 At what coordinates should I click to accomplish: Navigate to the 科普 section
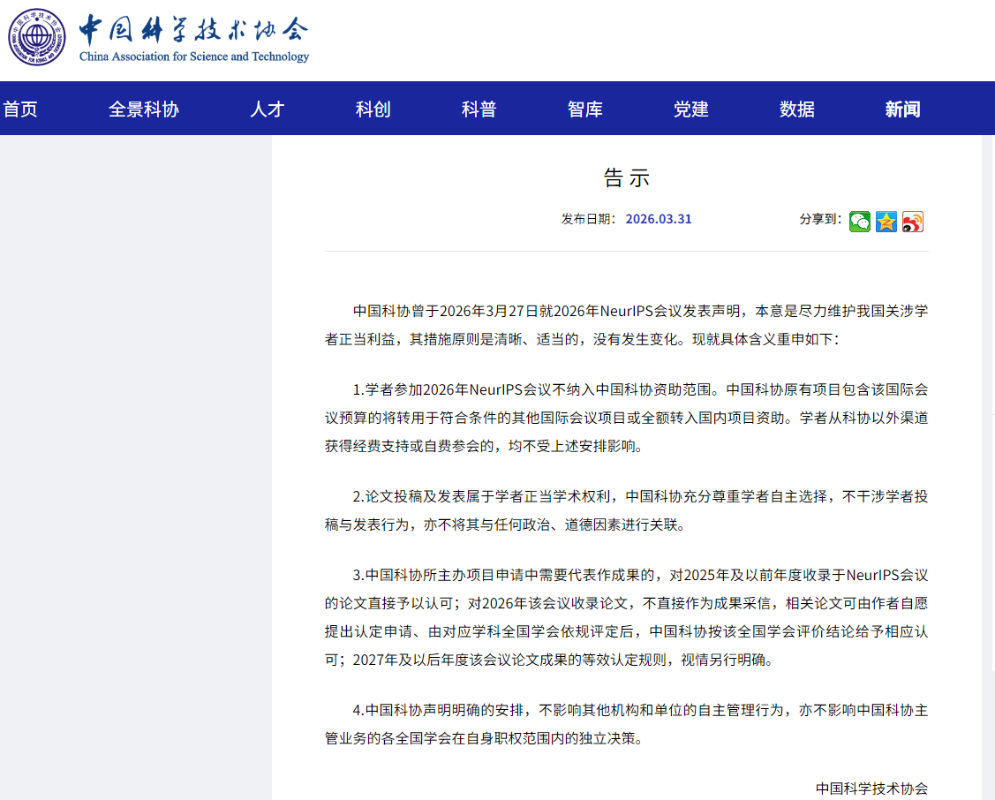[x=479, y=109]
